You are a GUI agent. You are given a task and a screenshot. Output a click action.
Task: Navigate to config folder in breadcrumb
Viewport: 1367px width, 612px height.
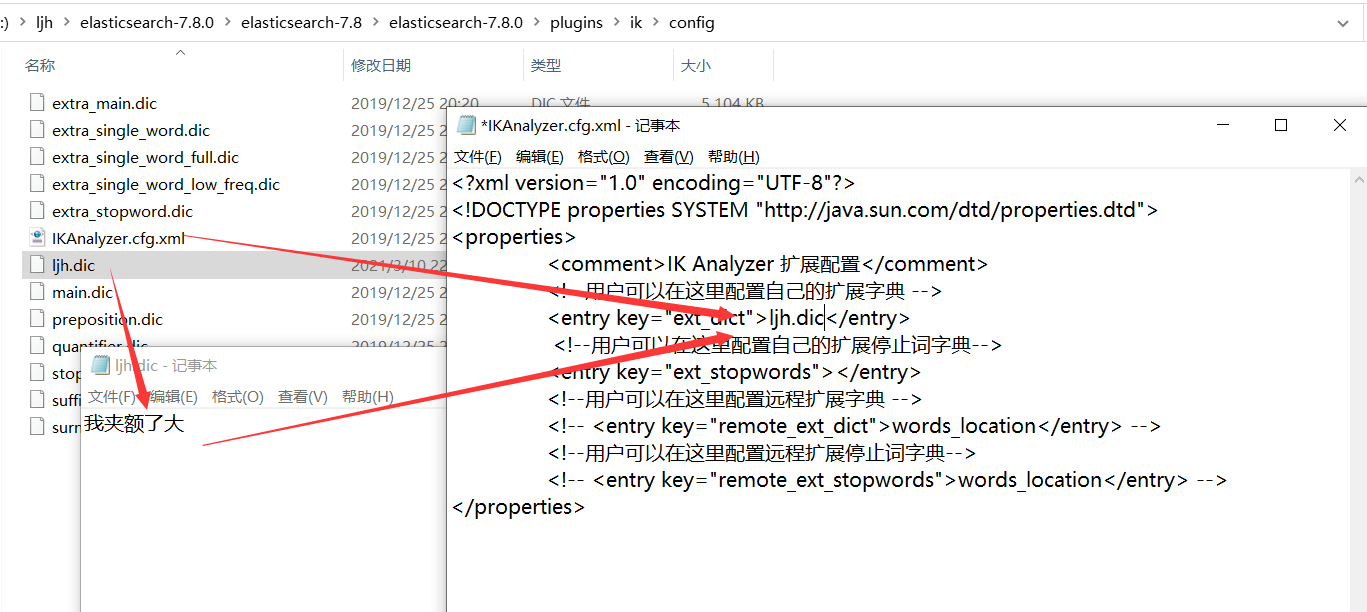pyautogui.click(x=691, y=22)
